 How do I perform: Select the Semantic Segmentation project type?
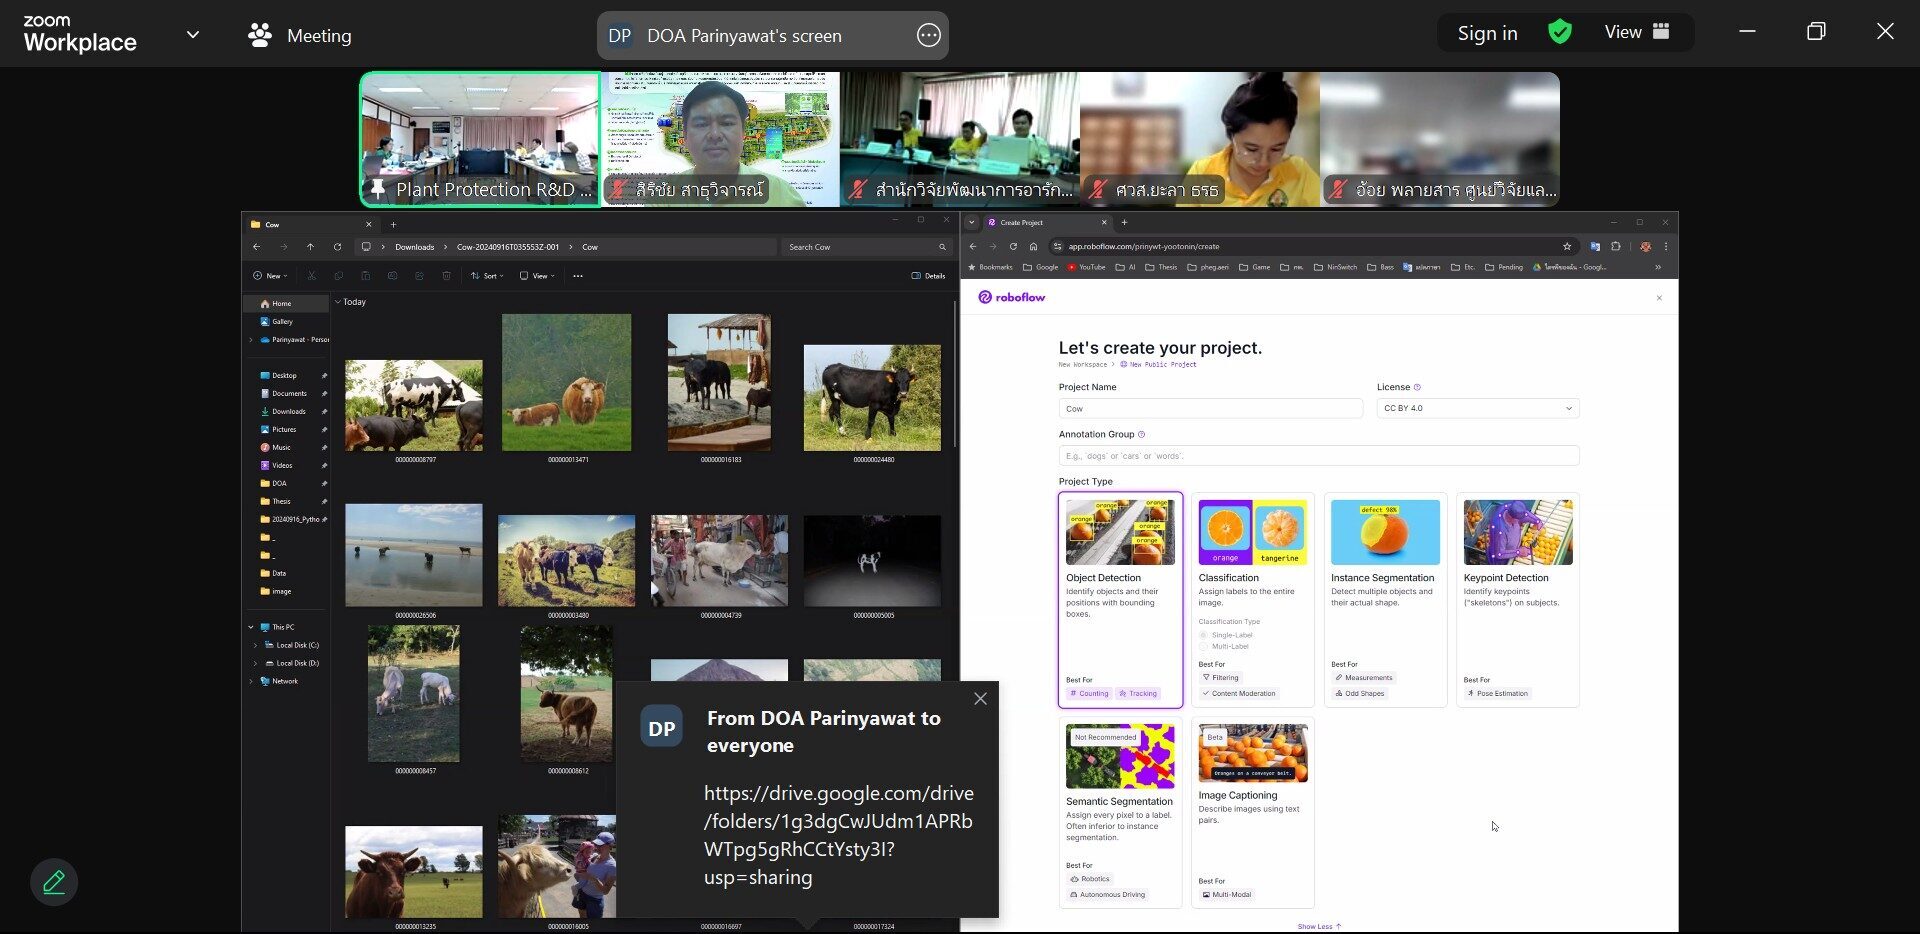(1120, 812)
